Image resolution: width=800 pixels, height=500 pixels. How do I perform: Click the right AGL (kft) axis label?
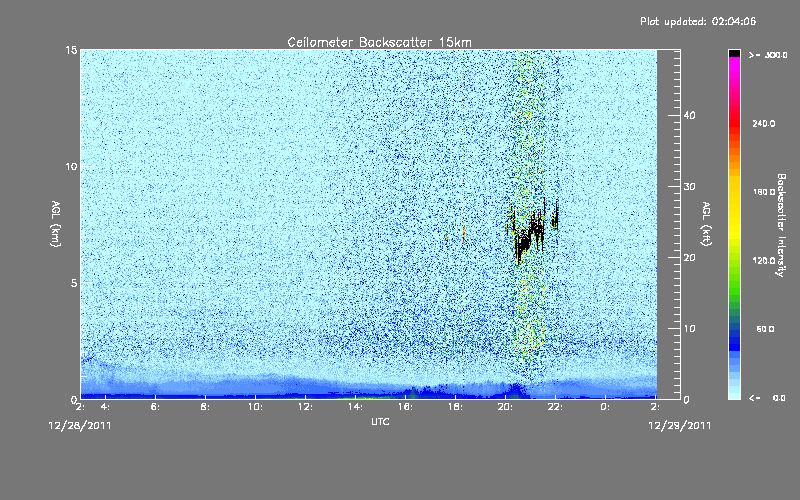[x=706, y=223]
